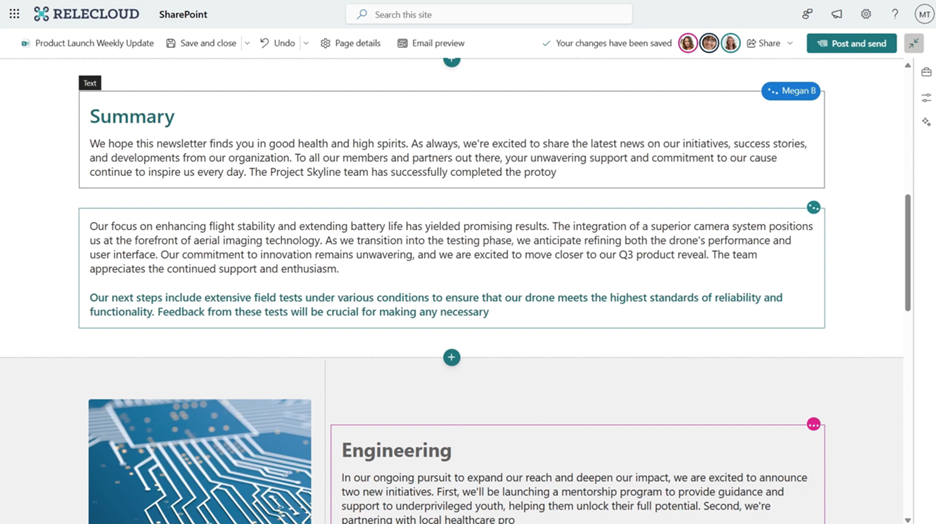Click the add section plus button at the top
Viewport: 936px width, 524px height.
click(x=452, y=61)
